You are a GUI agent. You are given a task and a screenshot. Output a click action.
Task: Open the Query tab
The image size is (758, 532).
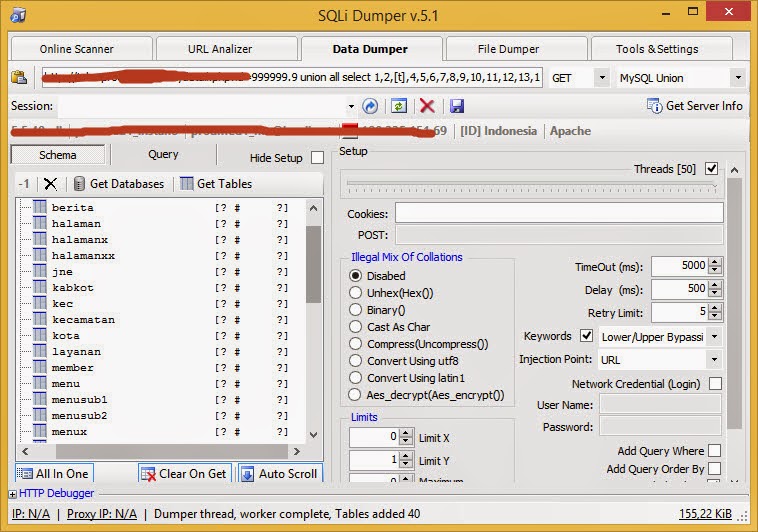[x=163, y=154]
